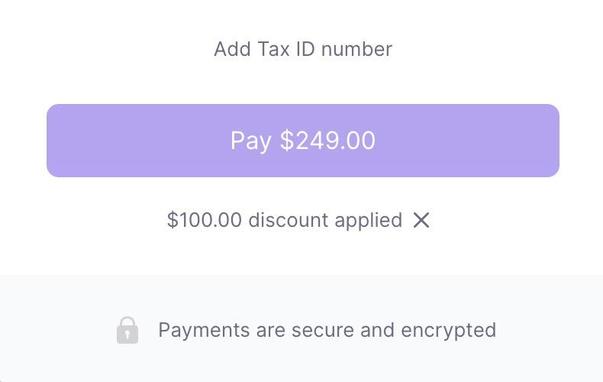Click the word Pay on the purple button
Screen dimensions: 603x382
pos(251,141)
